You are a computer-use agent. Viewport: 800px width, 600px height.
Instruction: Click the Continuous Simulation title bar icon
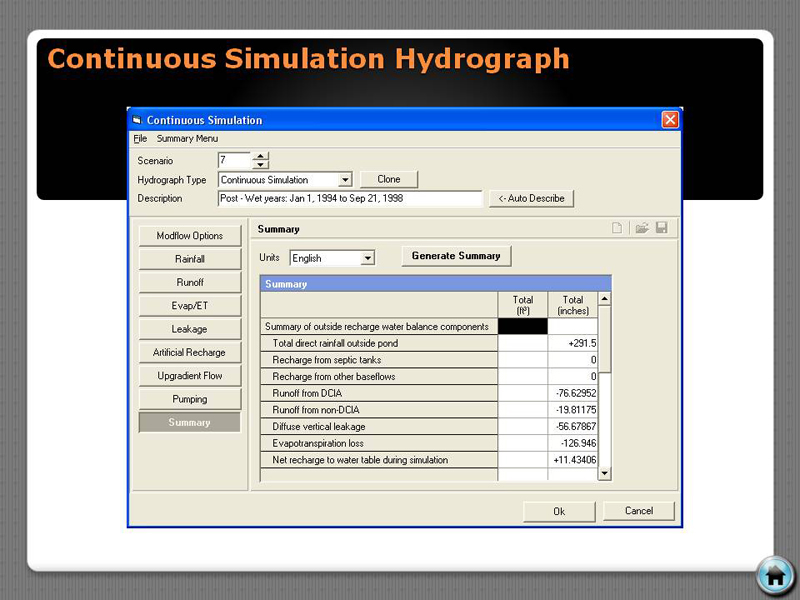(137, 120)
